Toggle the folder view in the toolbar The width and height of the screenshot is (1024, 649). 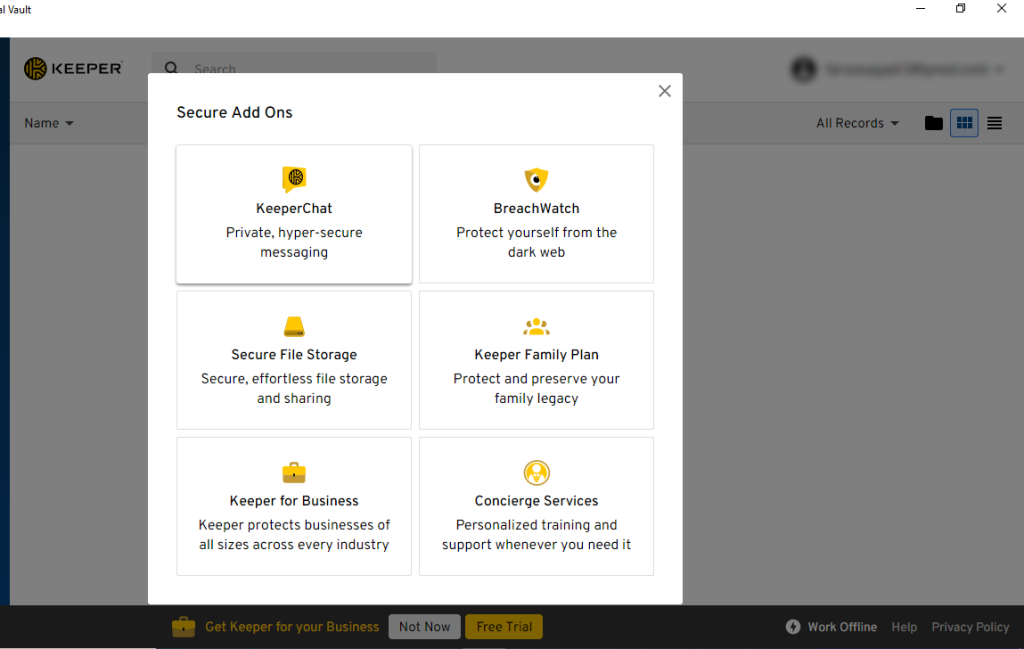click(x=933, y=122)
